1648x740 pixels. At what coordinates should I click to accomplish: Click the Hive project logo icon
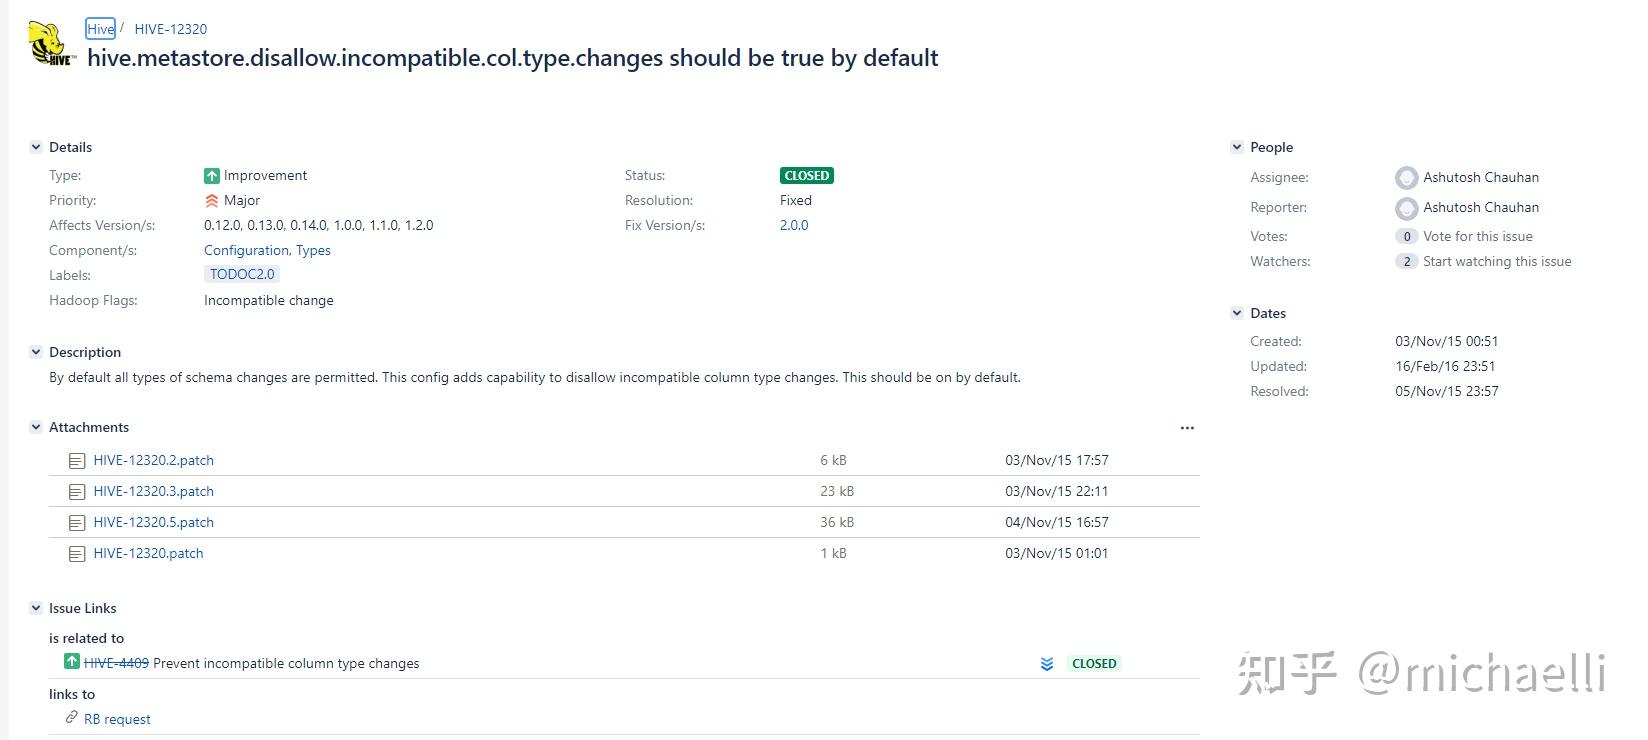(x=49, y=44)
